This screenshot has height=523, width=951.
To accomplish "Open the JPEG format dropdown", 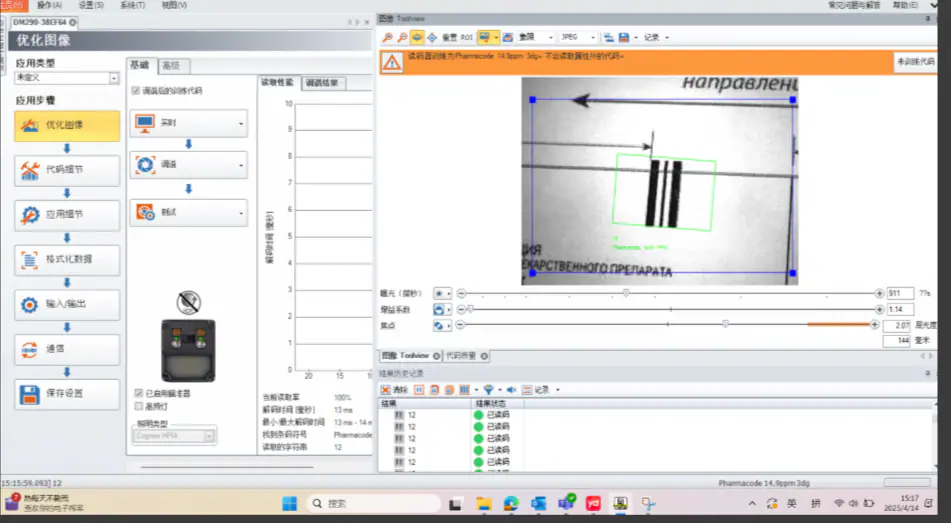I will click(580, 37).
